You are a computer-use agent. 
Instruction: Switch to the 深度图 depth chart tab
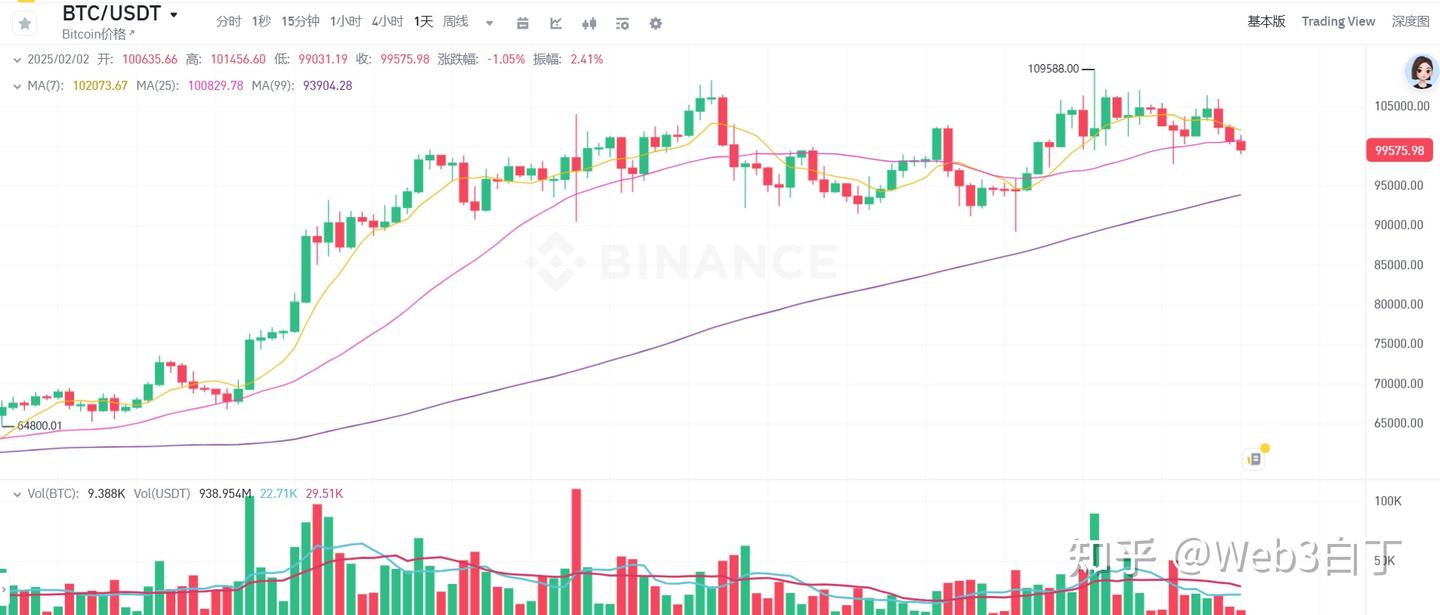pyautogui.click(x=1411, y=21)
